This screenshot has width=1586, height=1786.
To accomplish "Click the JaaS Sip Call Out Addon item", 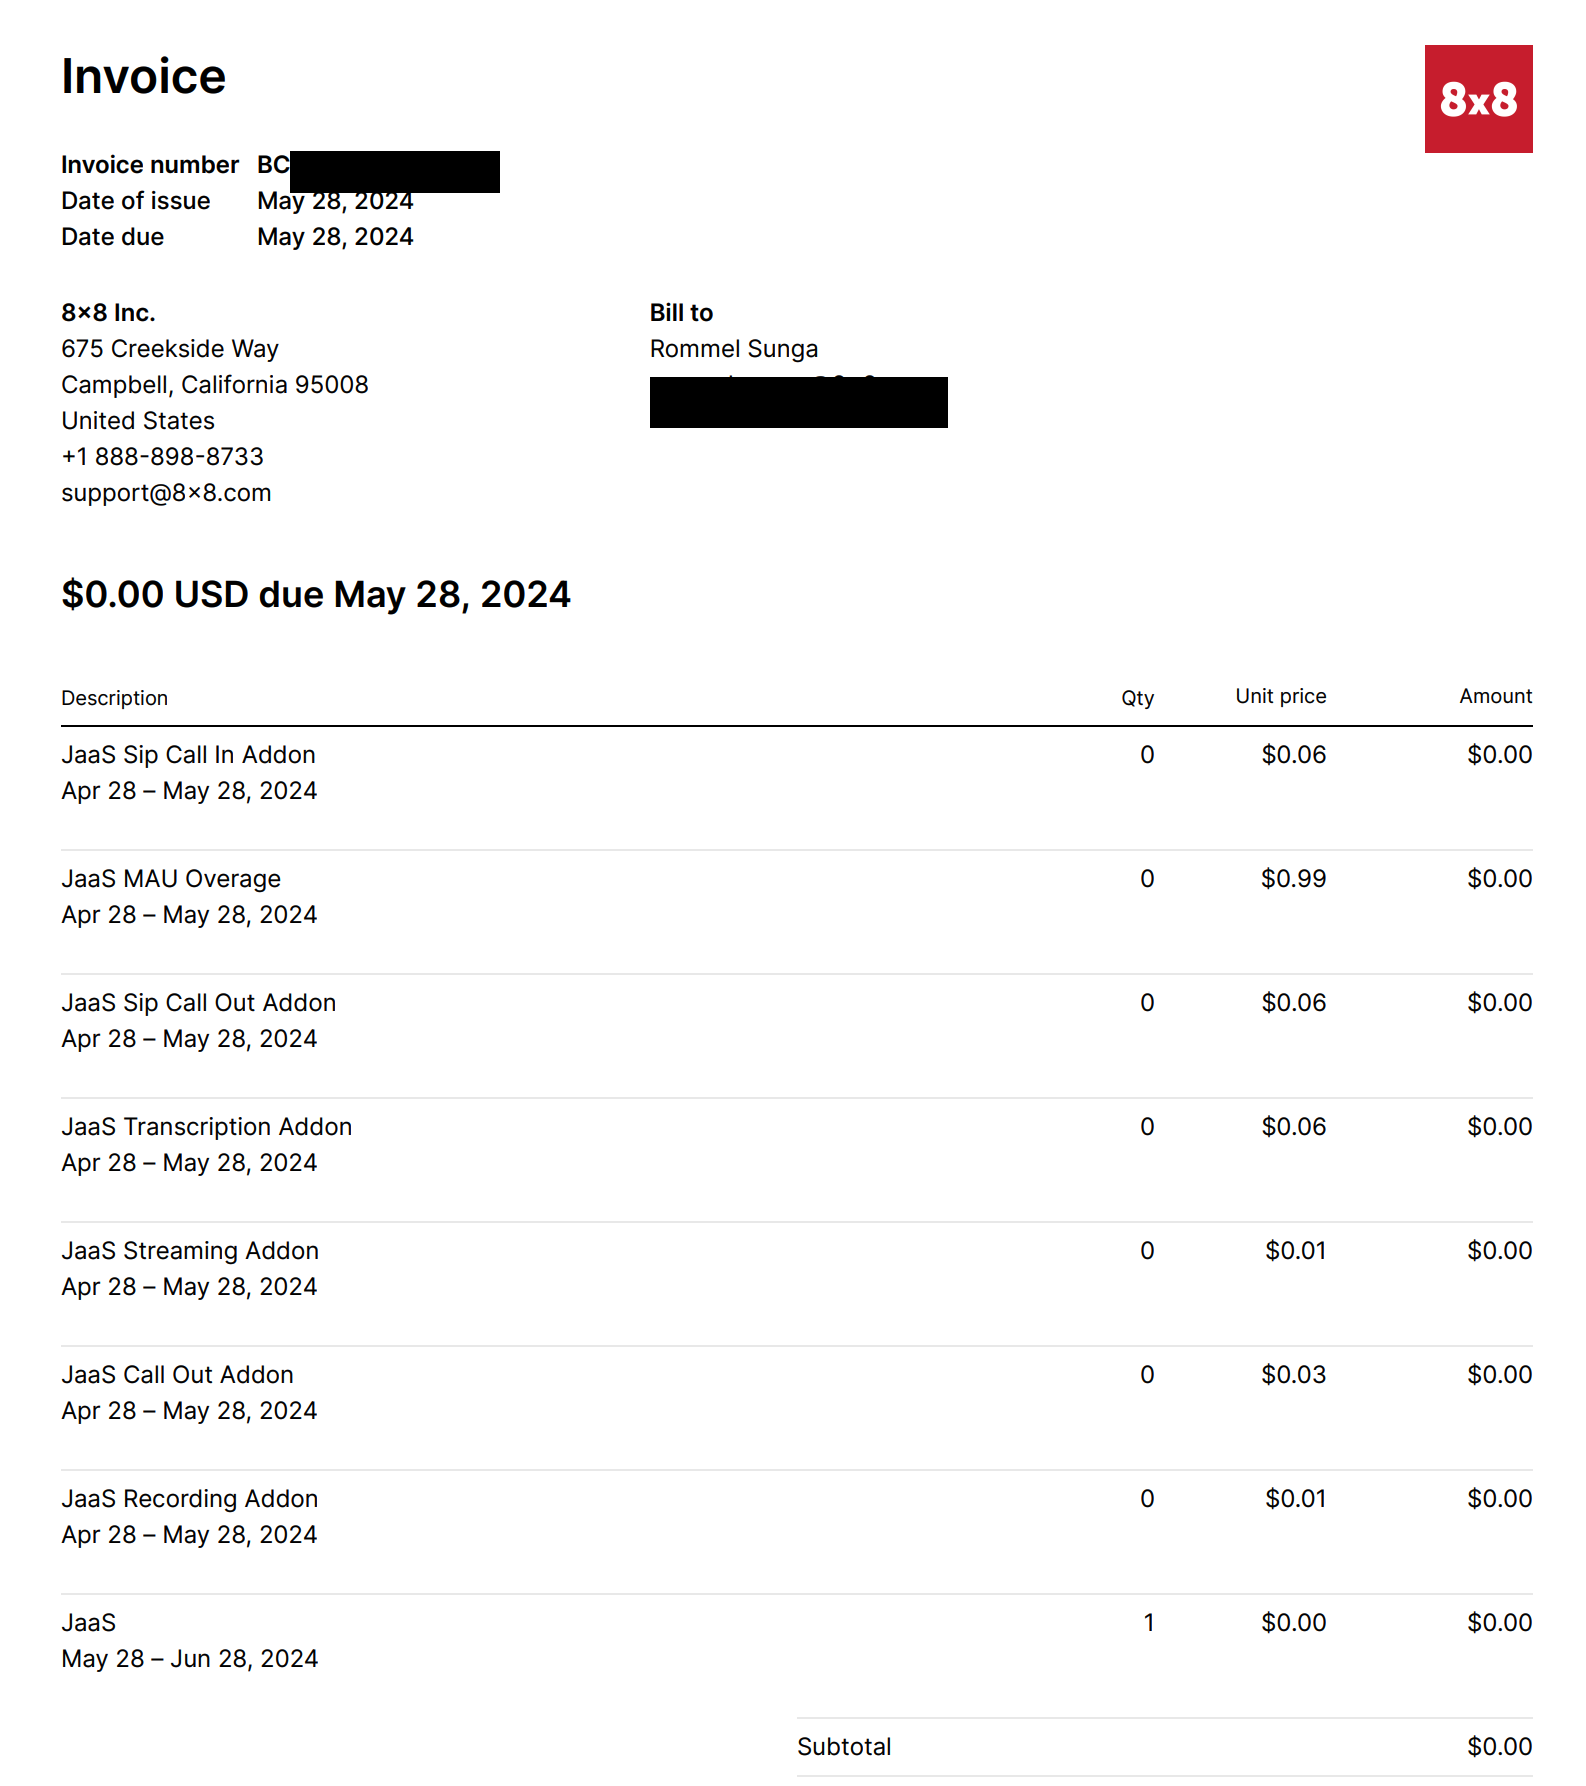I will tap(198, 1003).
